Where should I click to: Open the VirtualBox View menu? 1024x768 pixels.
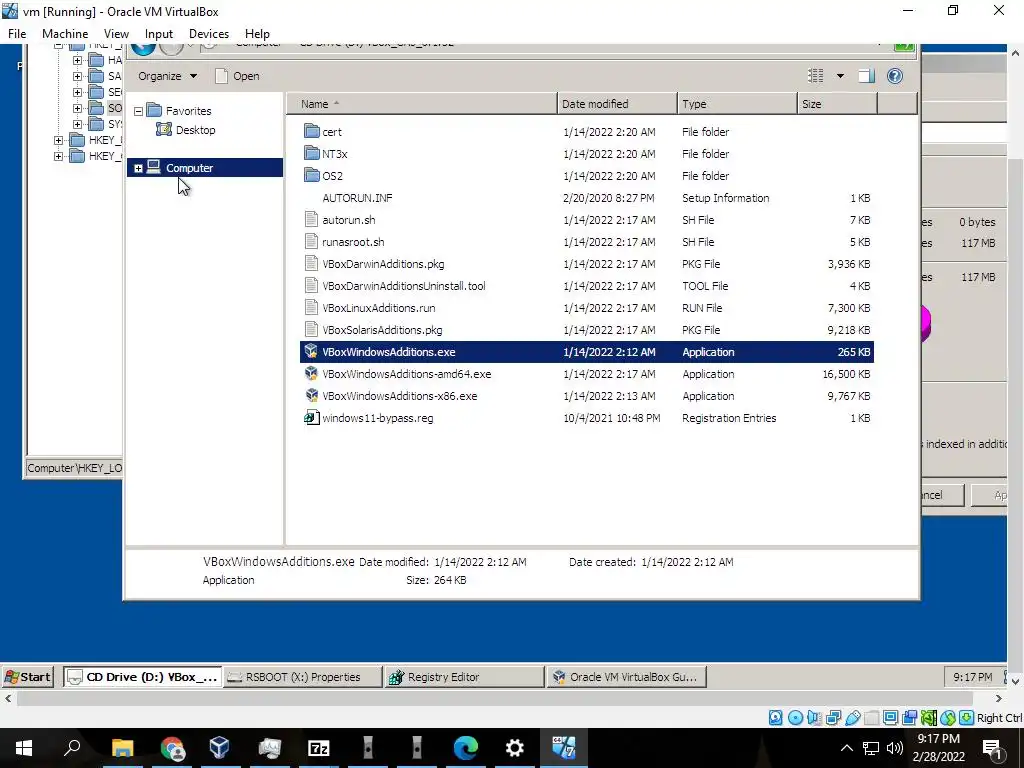(116, 34)
